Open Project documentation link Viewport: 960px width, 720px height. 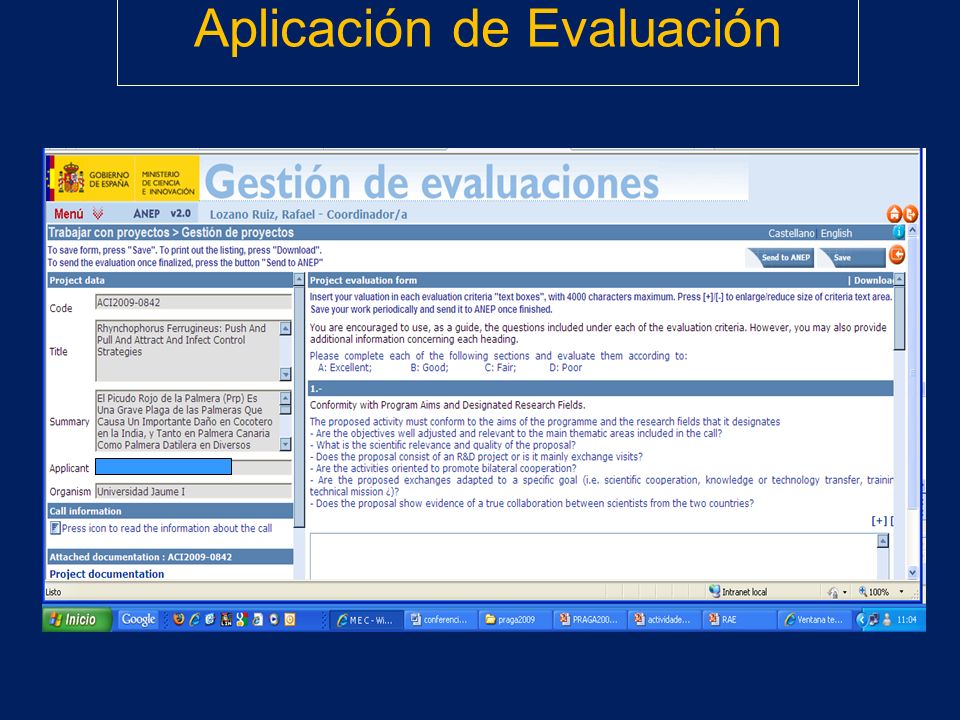click(107, 574)
